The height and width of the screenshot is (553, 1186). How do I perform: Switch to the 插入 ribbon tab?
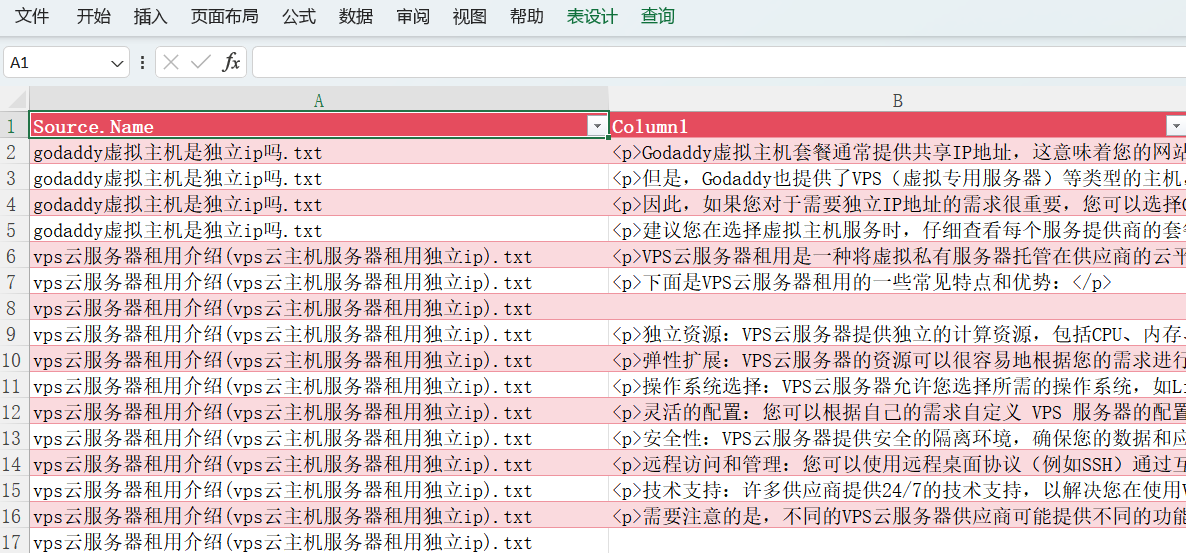150,16
